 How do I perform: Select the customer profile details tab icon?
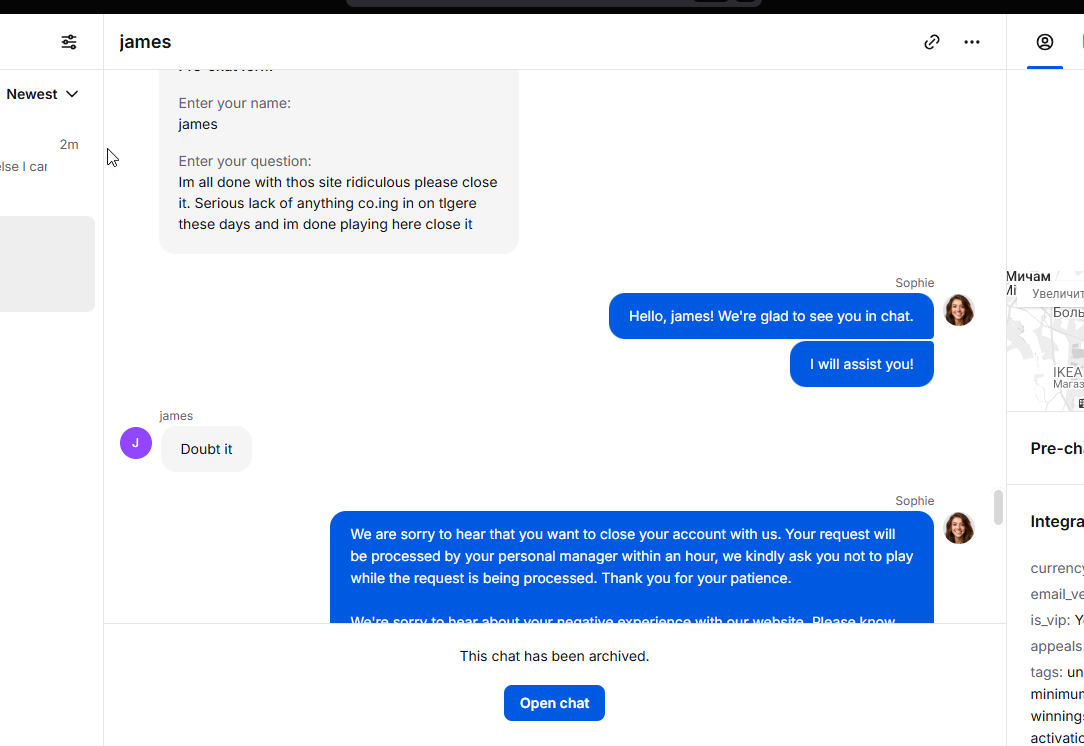pos(1045,42)
